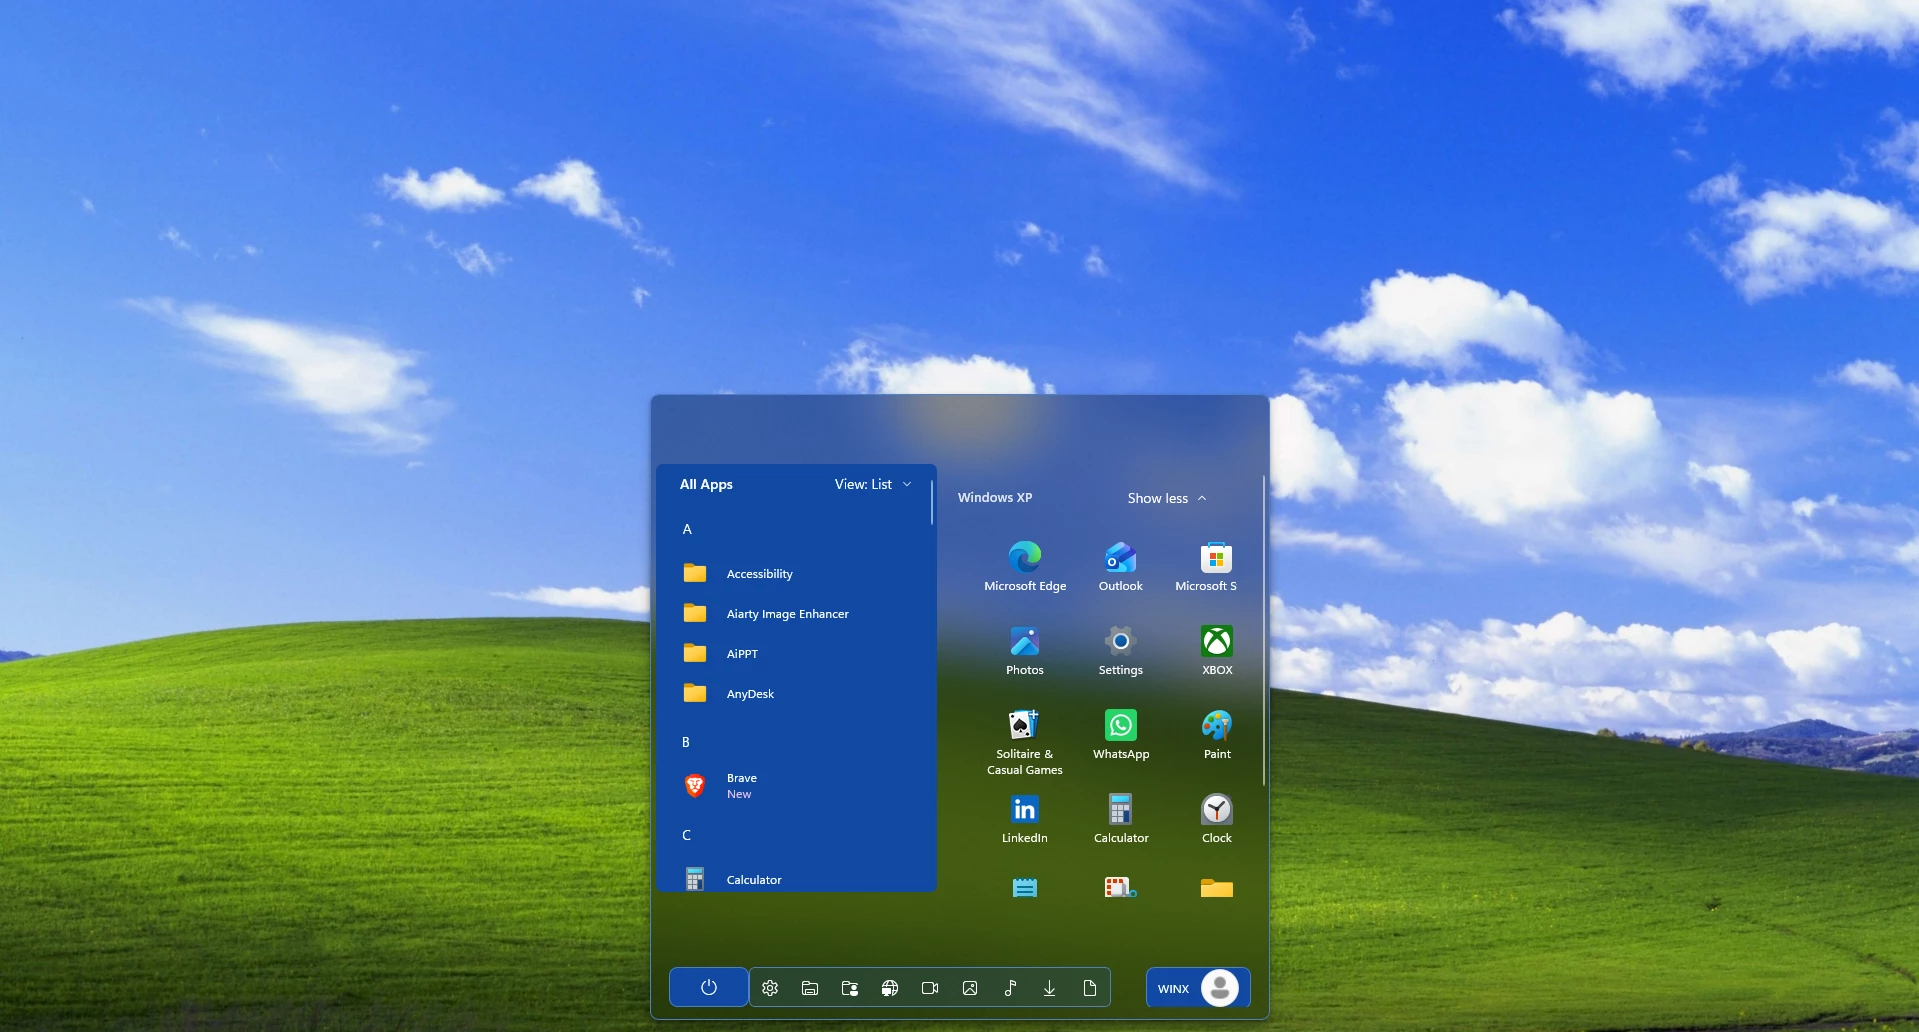Launch Brave from the apps list

[x=796, y=786]
